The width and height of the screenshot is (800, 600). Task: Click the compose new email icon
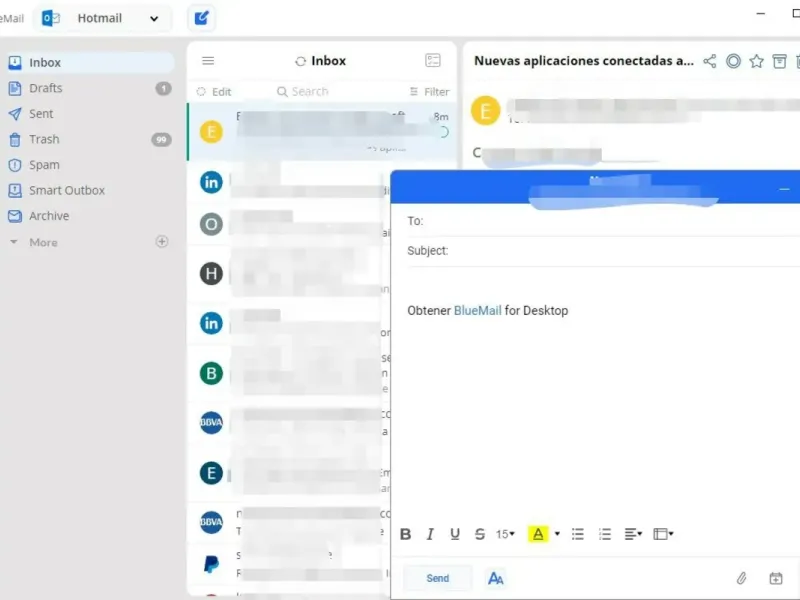(202, 18)
